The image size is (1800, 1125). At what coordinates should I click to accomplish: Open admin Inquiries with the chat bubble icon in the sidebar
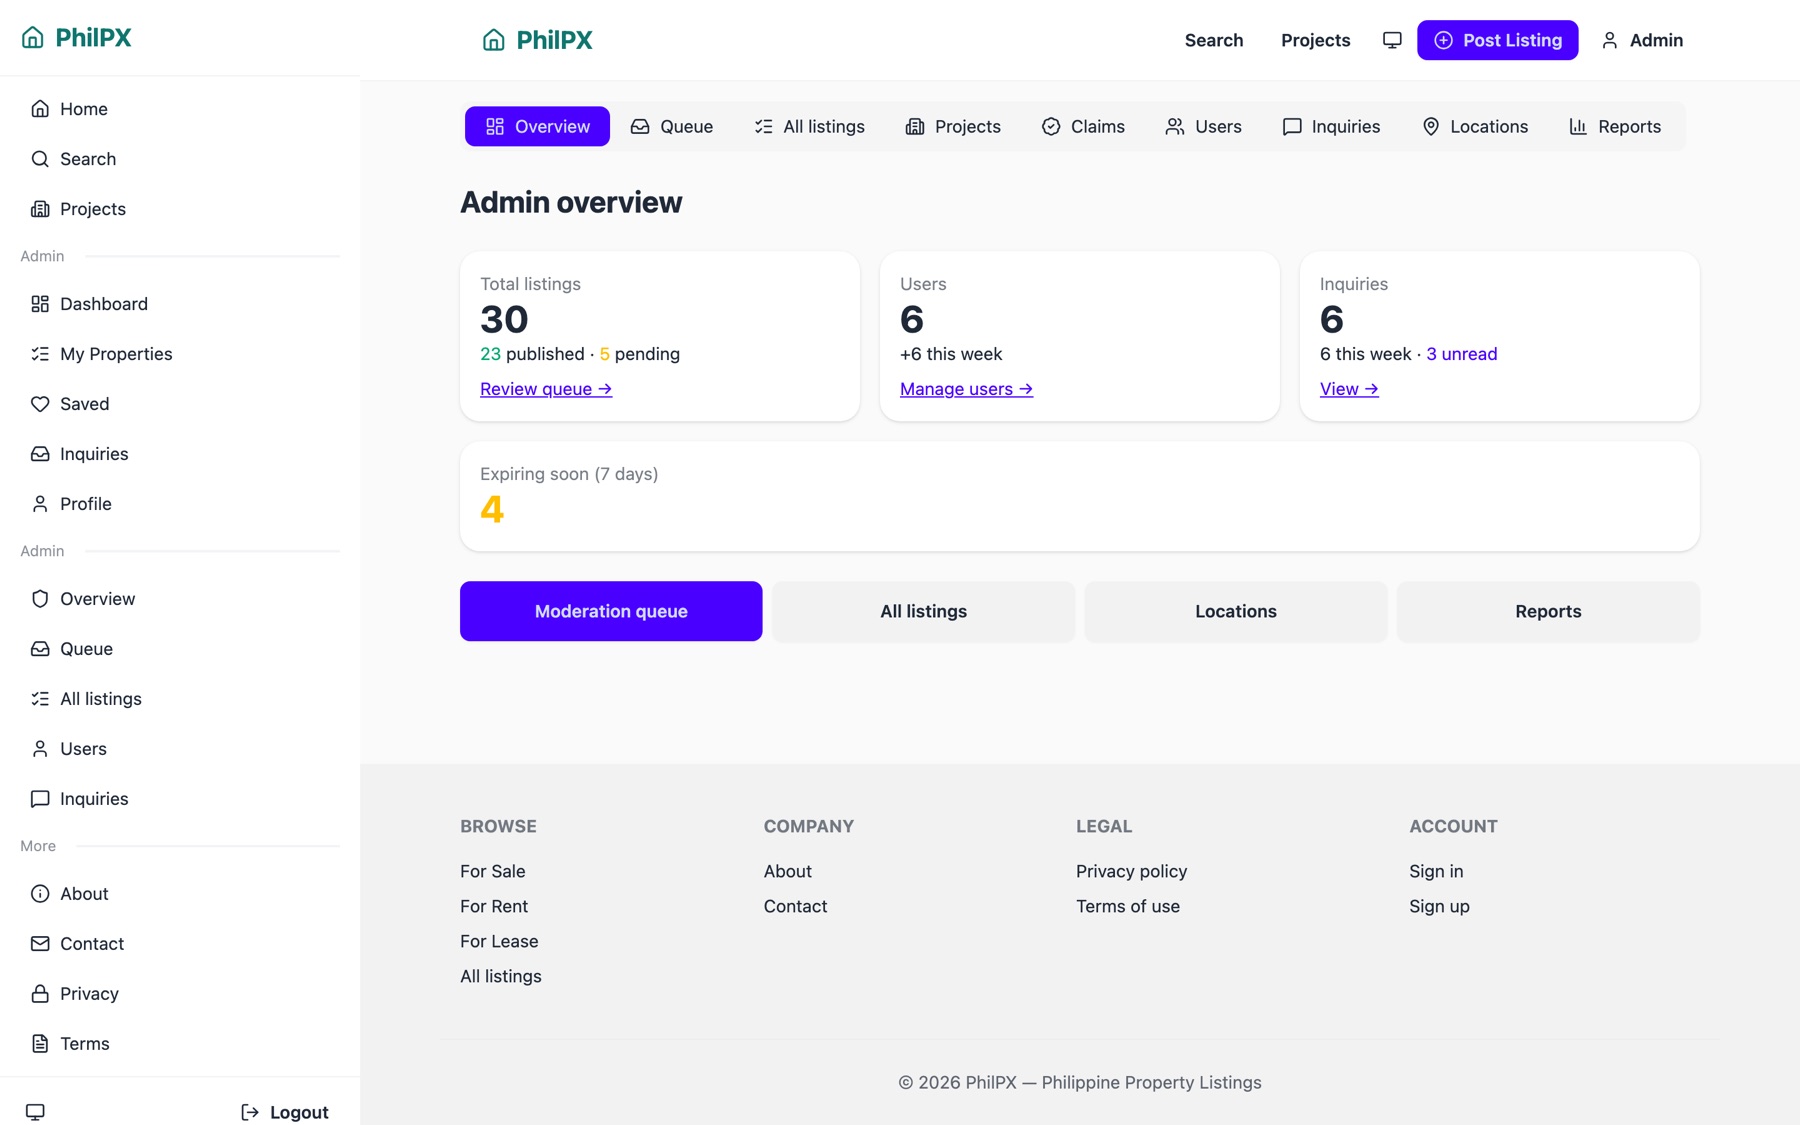coord(180,799)
